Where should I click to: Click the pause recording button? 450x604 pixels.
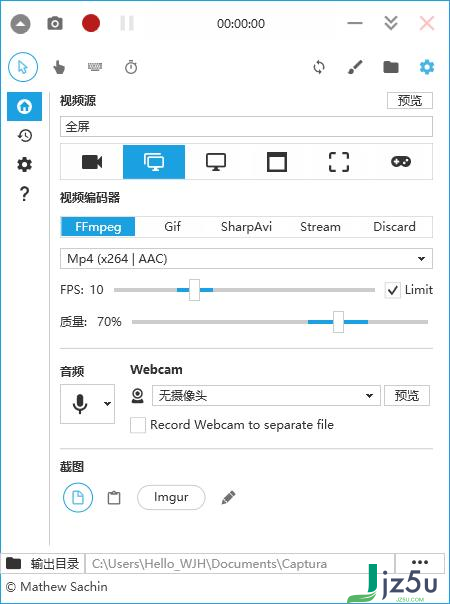[127, 23]
